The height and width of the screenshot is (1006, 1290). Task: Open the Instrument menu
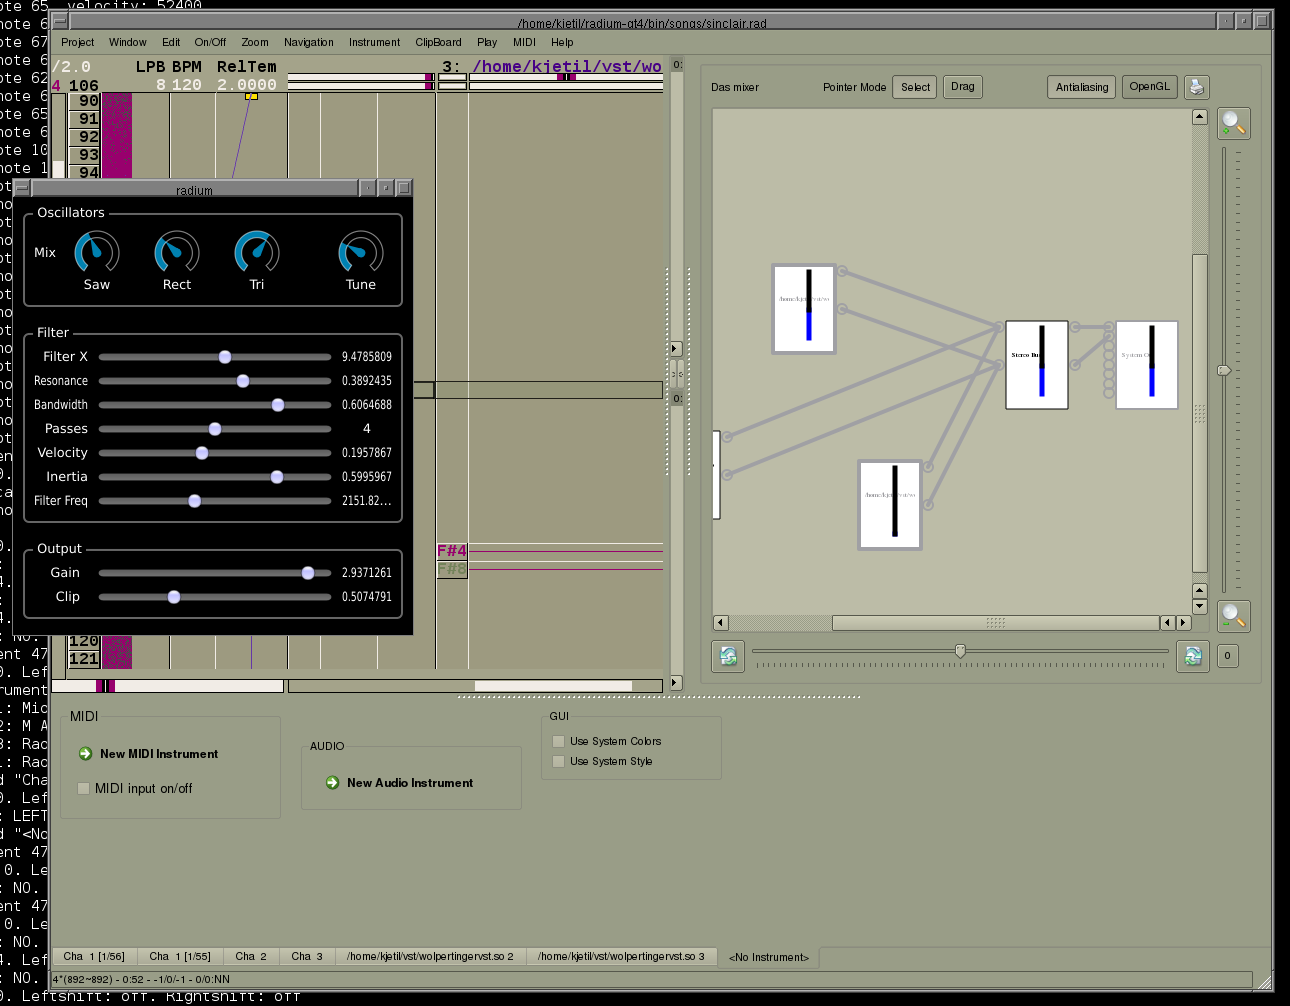point(374,42)
